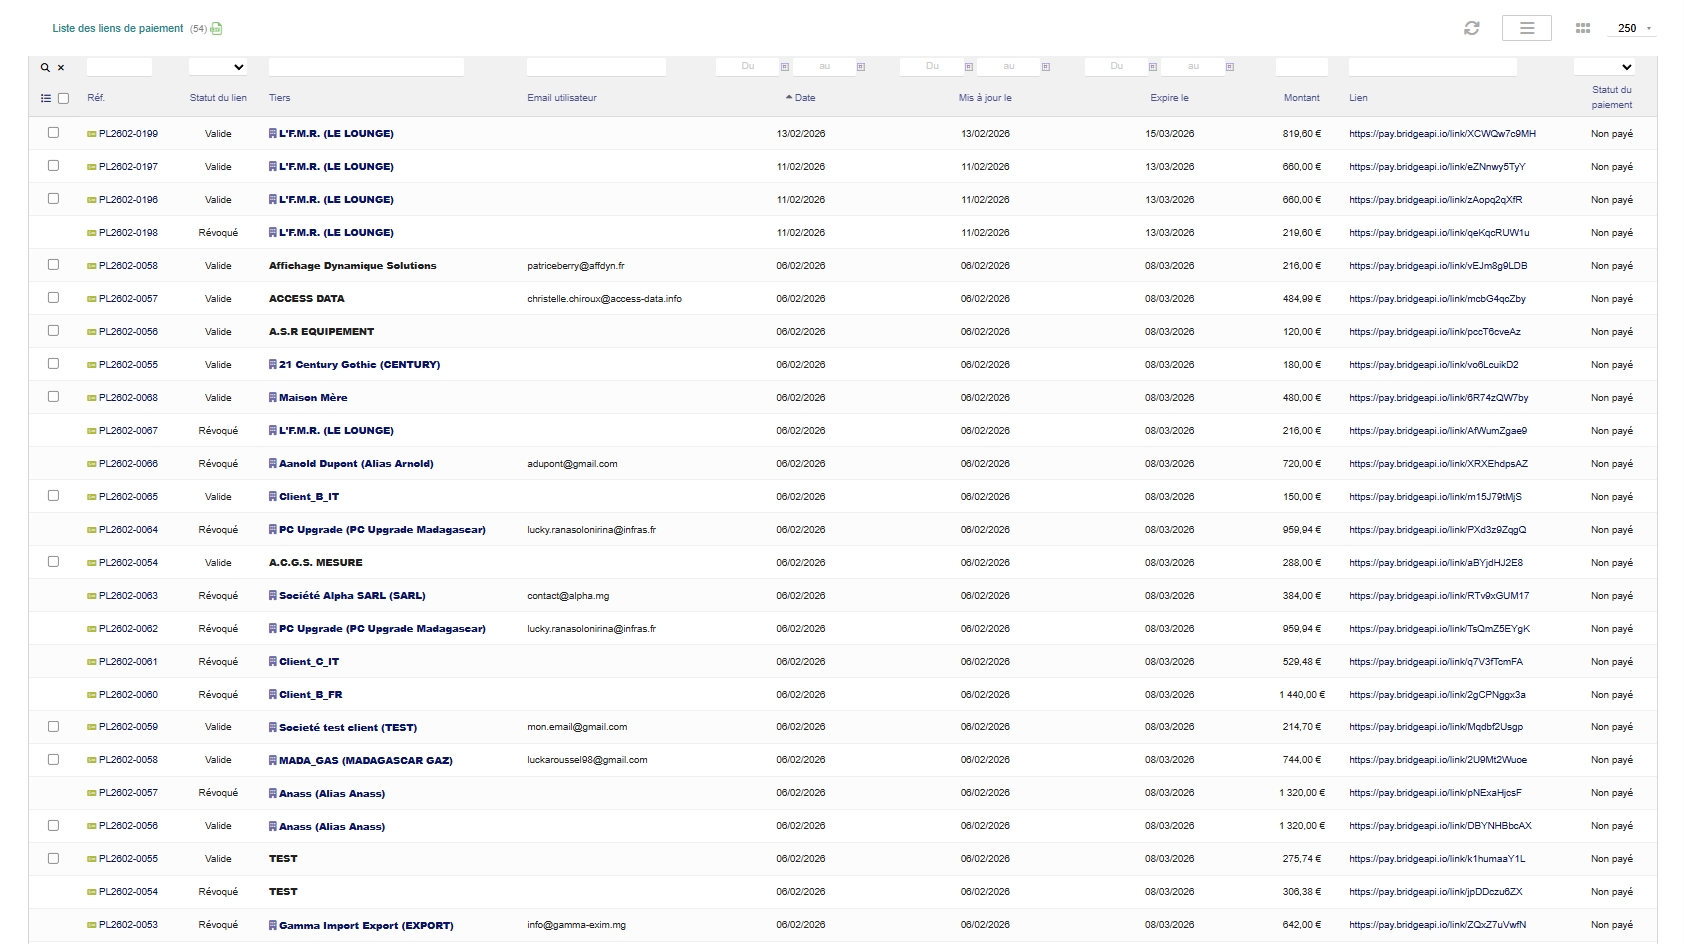Image resolution: width=1684 pixels, height=944 pixels.
Task: Open the Maison Mère third-party link
Action: pos(313,398)
